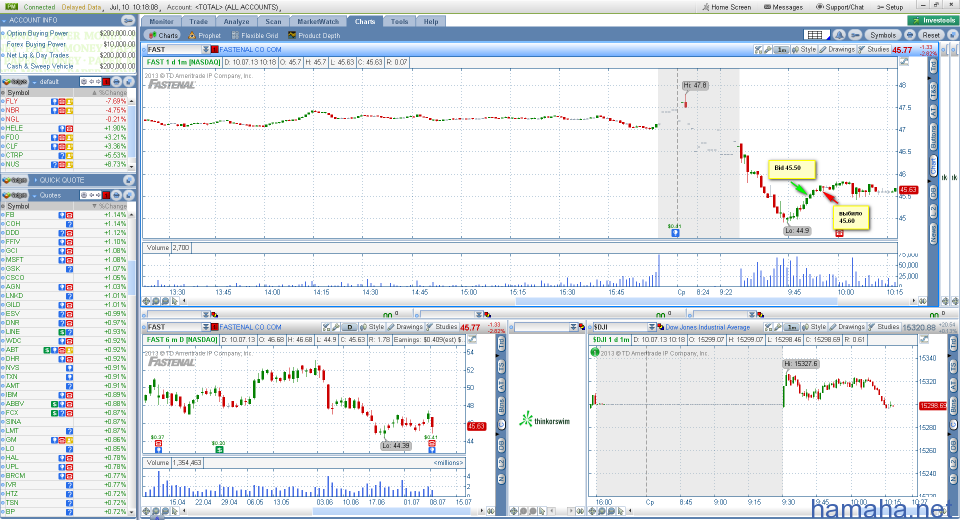Open the default watchlist dropdown

pos(34,81)
